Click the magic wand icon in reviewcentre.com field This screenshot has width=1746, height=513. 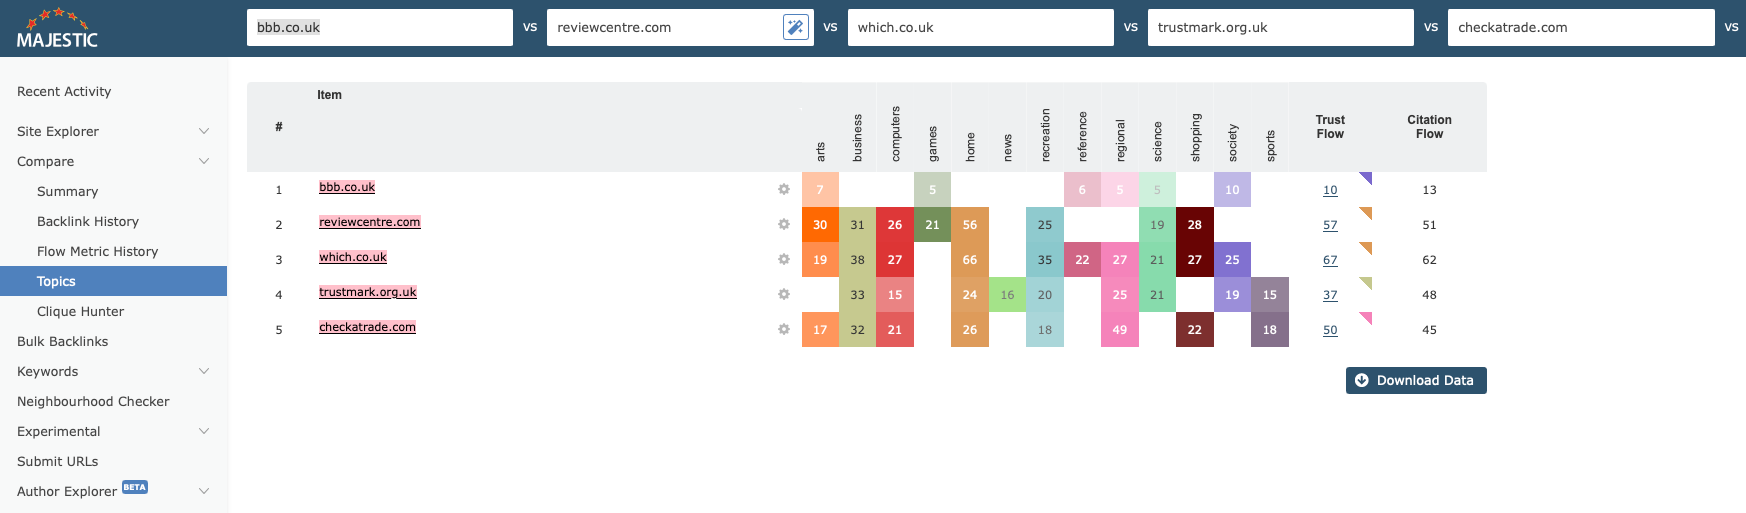(x=795, y=27)
